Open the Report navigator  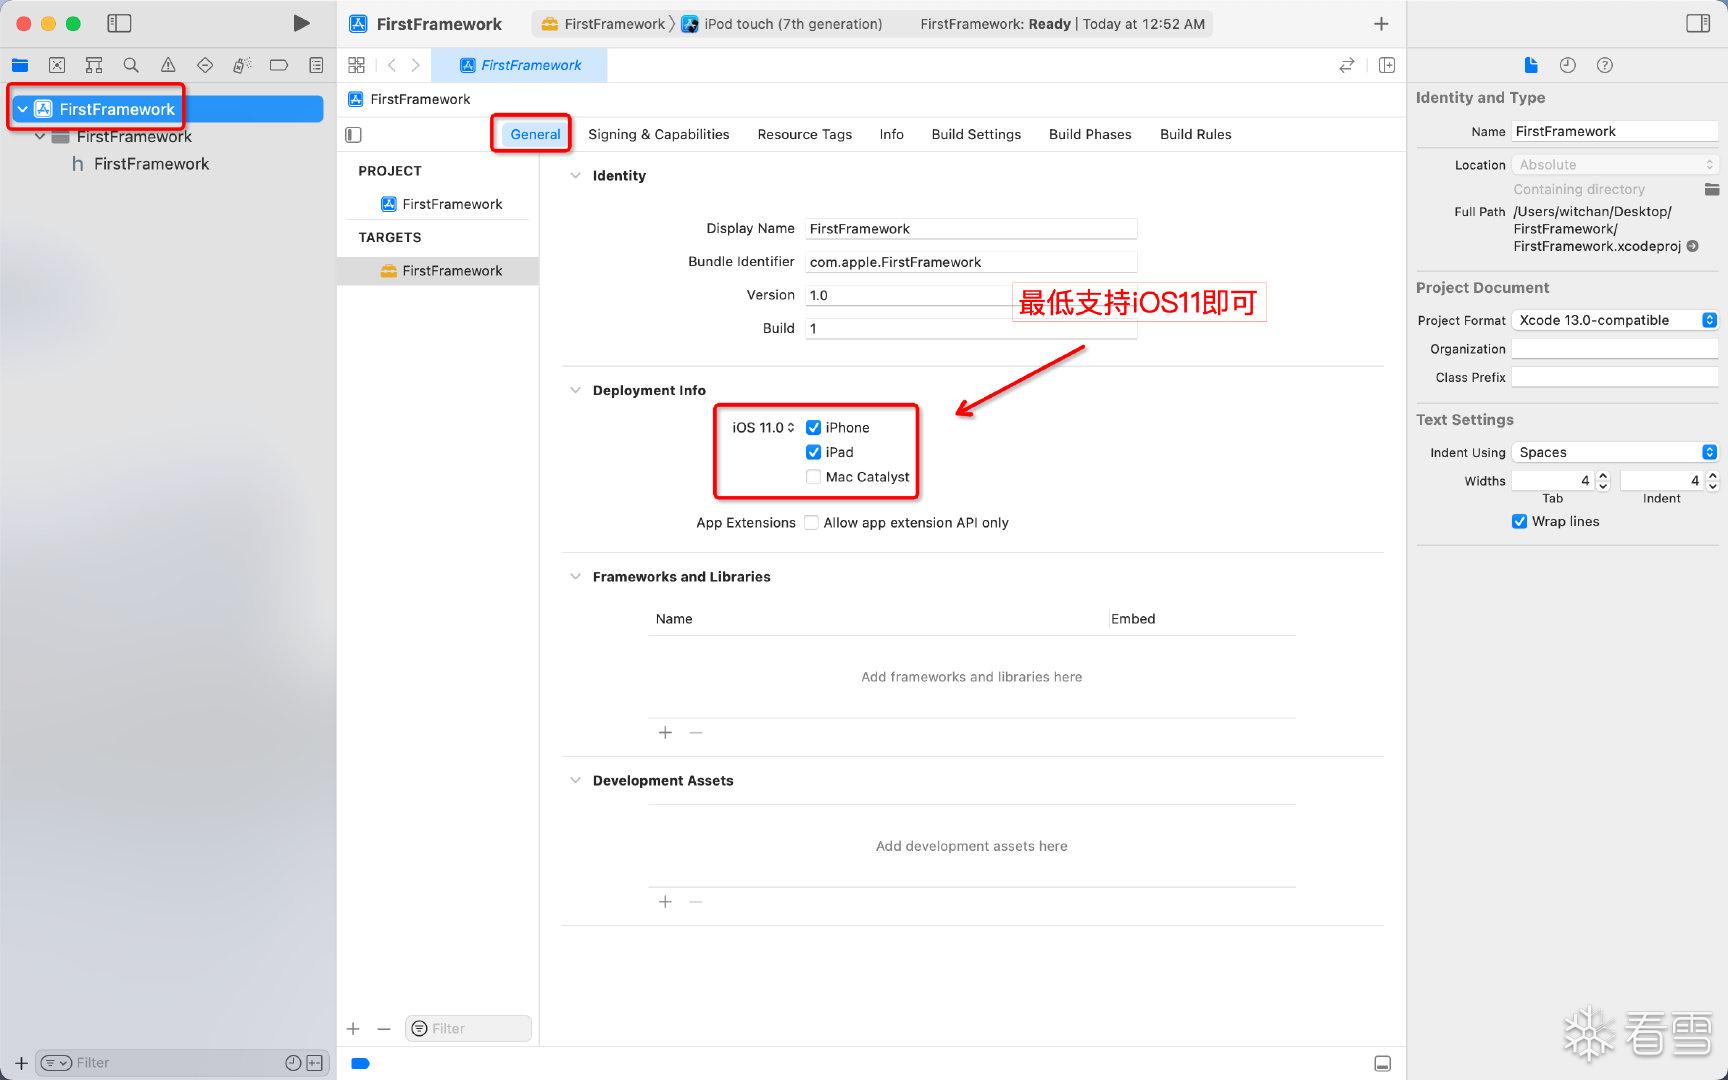[x=316, y=65]
